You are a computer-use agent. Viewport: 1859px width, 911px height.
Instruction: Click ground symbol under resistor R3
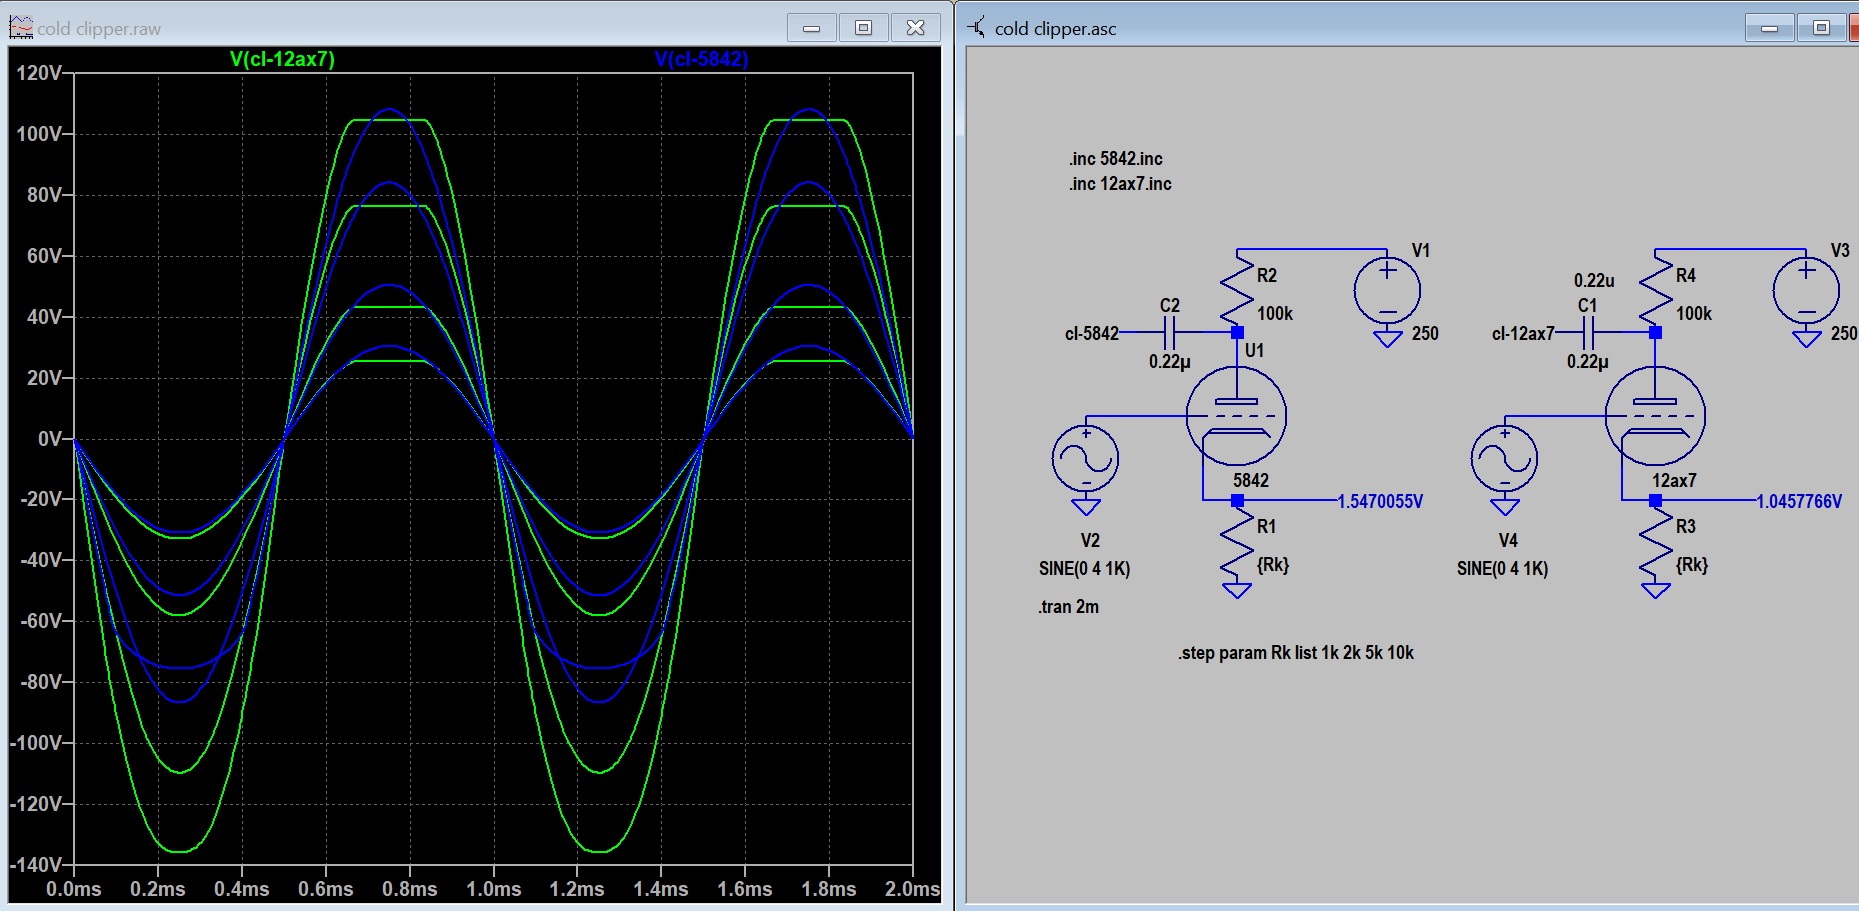pyautogui.click(x=1656, y=590)
